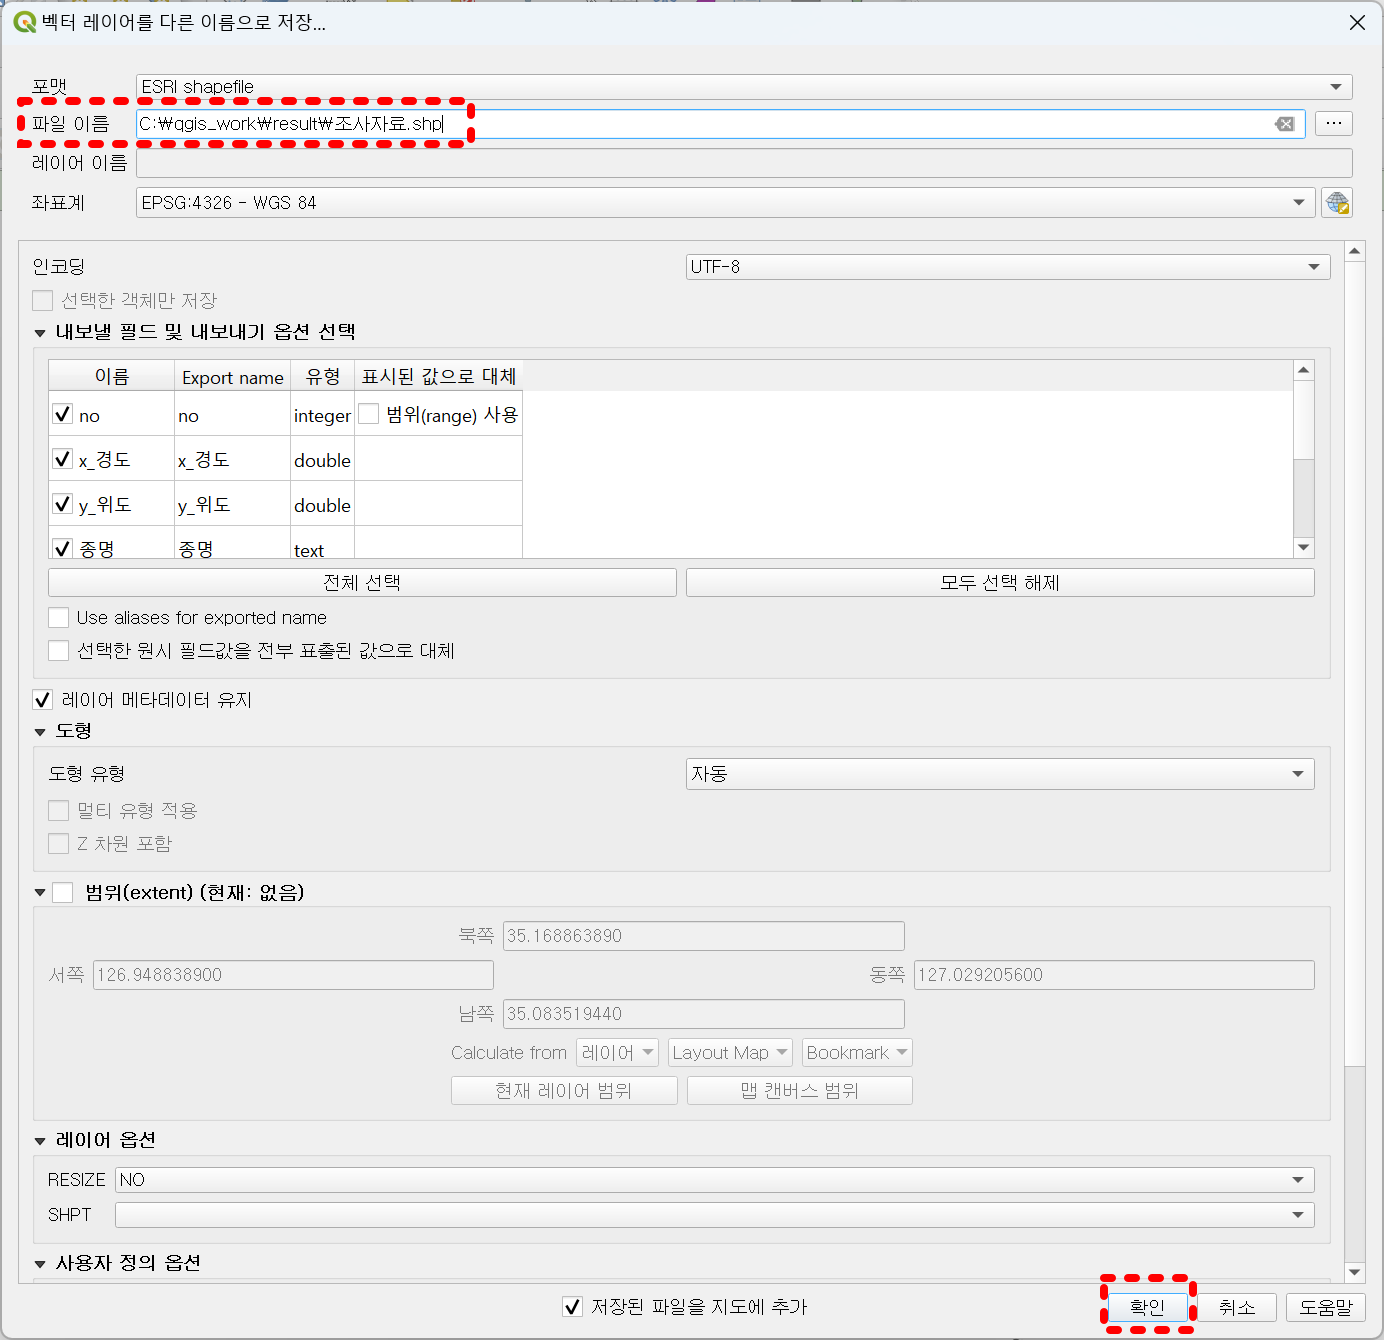Viewport: 1384px width, 1340px height.
Task: Toggle 저장된 파일을 지도에 추가 checkbox
Action: click(572, 1307)
